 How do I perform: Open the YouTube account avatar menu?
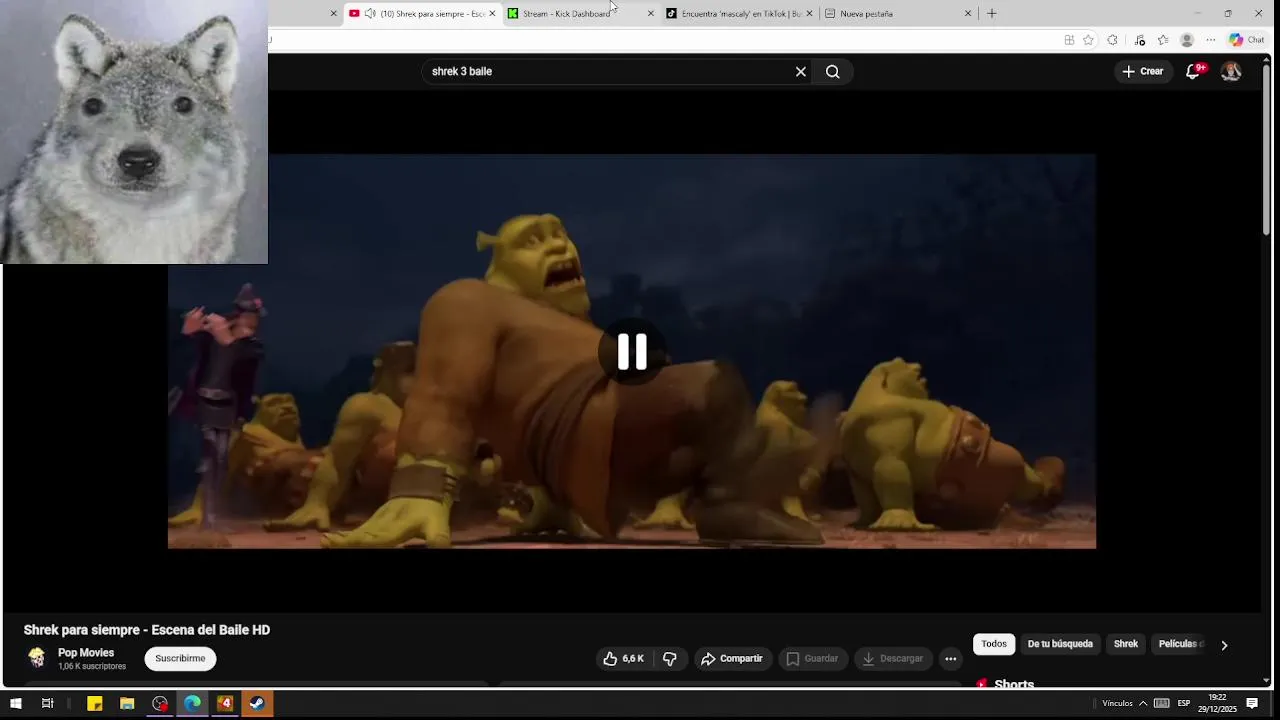1231,71
